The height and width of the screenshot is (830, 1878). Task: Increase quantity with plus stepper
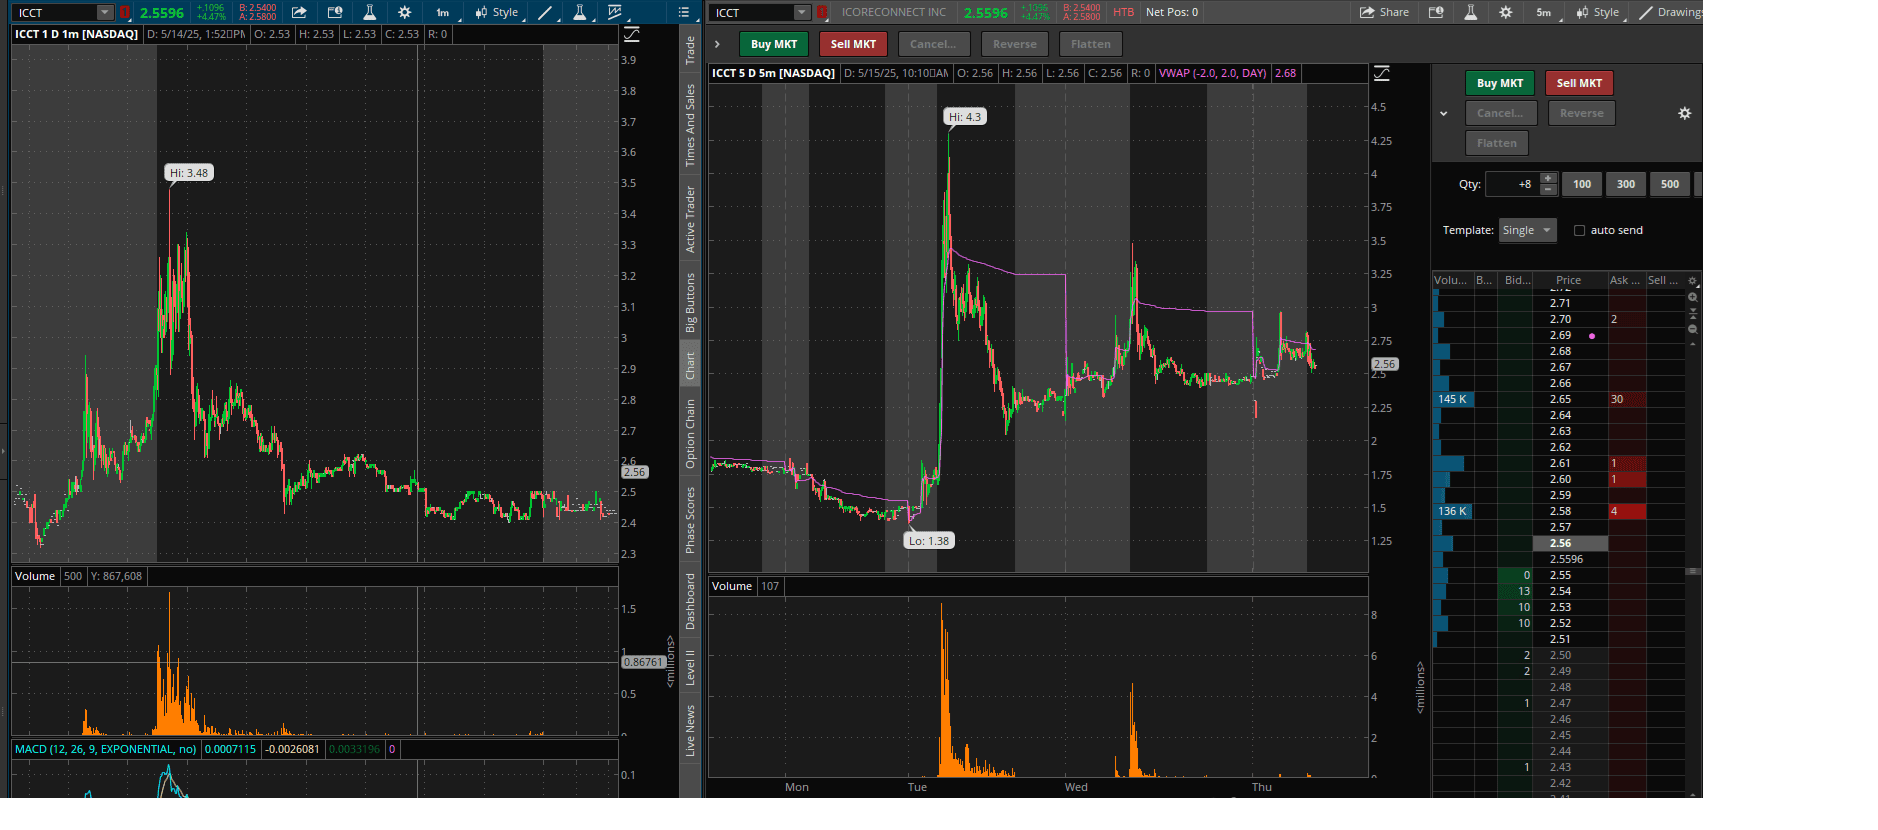[x=1548, y=178]
